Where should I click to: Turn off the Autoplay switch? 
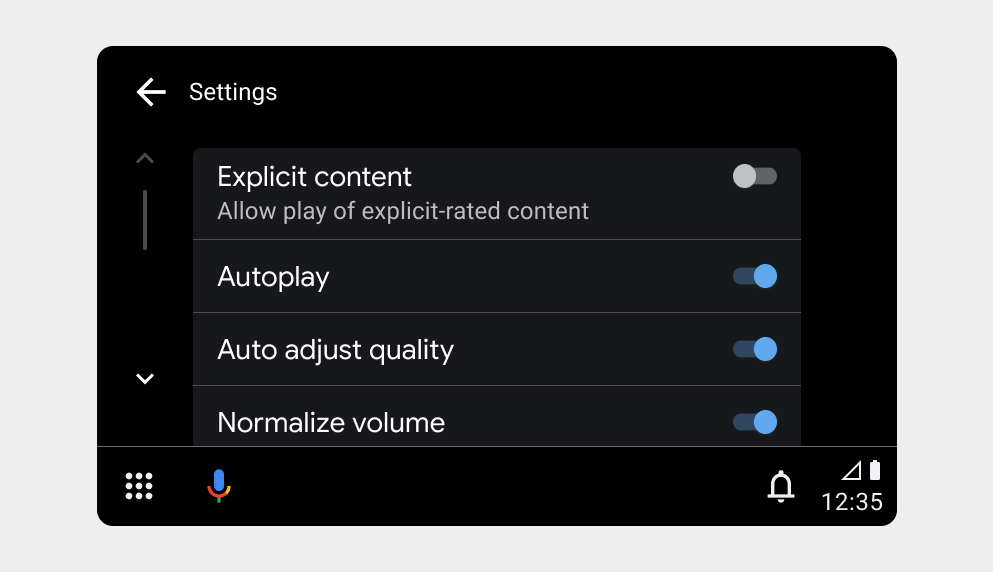coord(755,276)
